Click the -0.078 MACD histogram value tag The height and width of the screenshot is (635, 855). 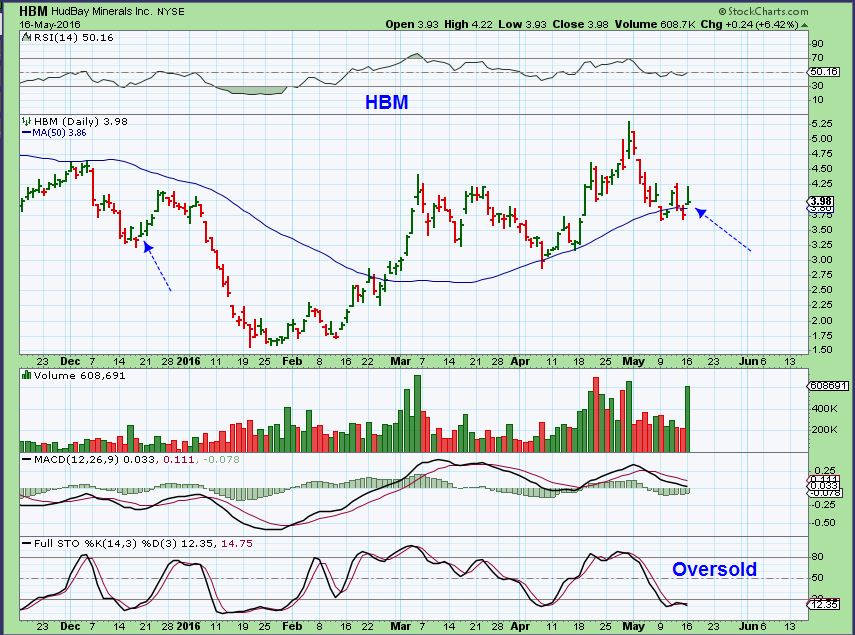[x=823, y=493]
